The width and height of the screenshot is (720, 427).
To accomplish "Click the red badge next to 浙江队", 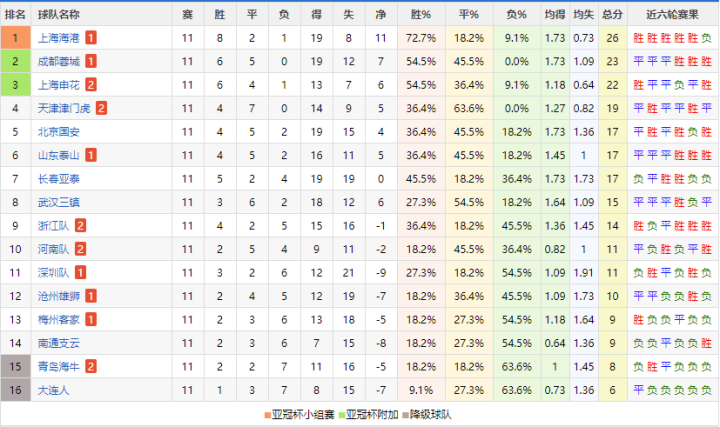I will (80, 226).
